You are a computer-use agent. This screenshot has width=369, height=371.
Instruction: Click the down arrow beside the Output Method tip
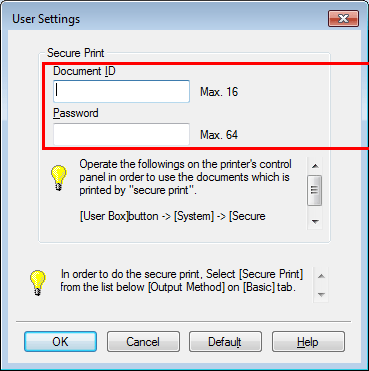(x=321, y=294)
